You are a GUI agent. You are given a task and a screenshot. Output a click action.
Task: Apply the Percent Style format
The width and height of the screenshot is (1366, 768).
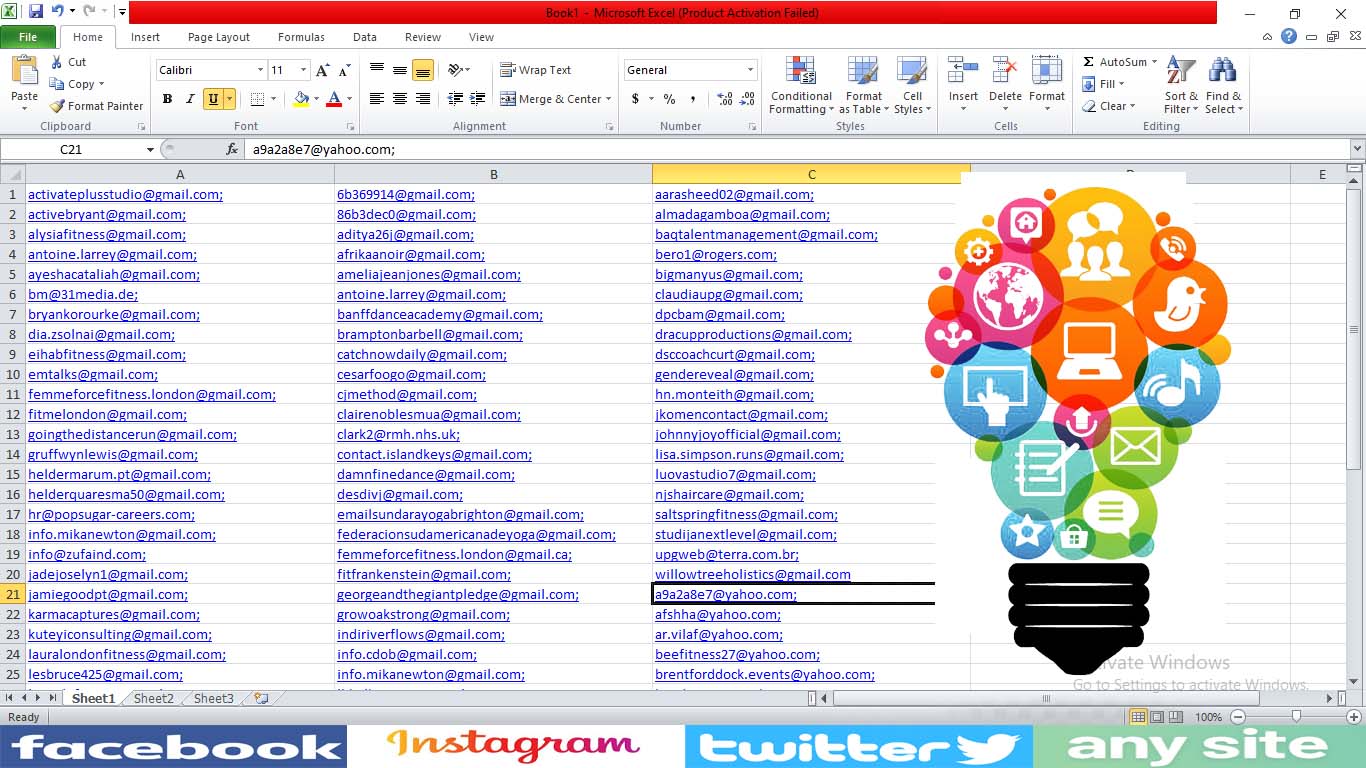click(x=668, y=100)
